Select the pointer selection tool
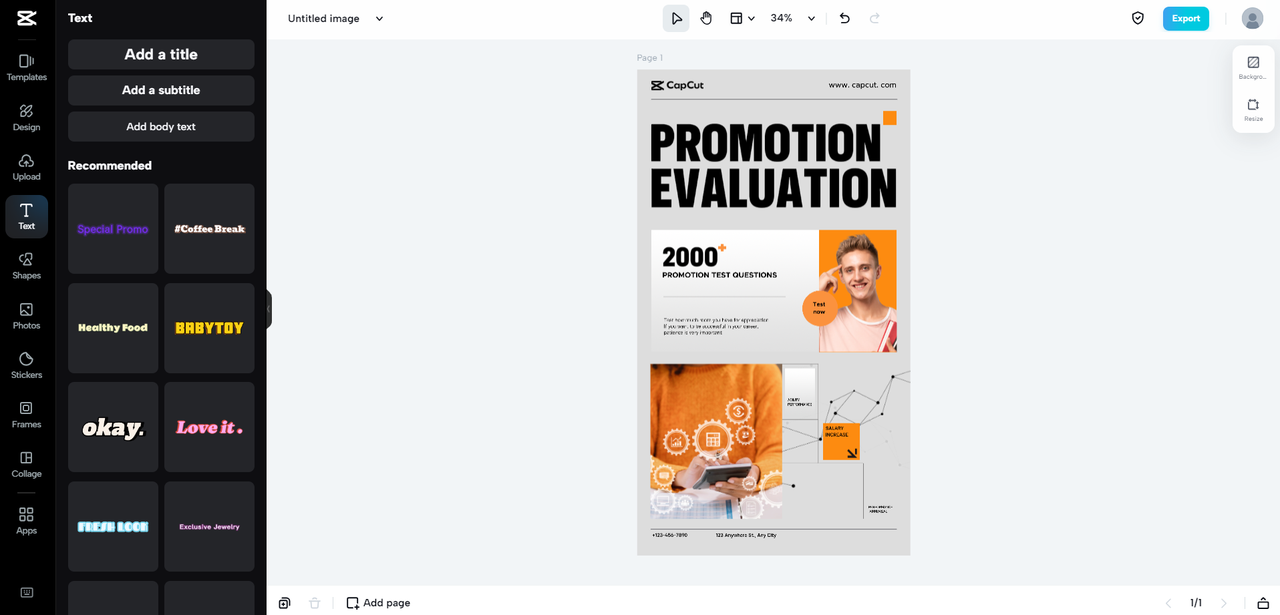 [x=676, y=18]
